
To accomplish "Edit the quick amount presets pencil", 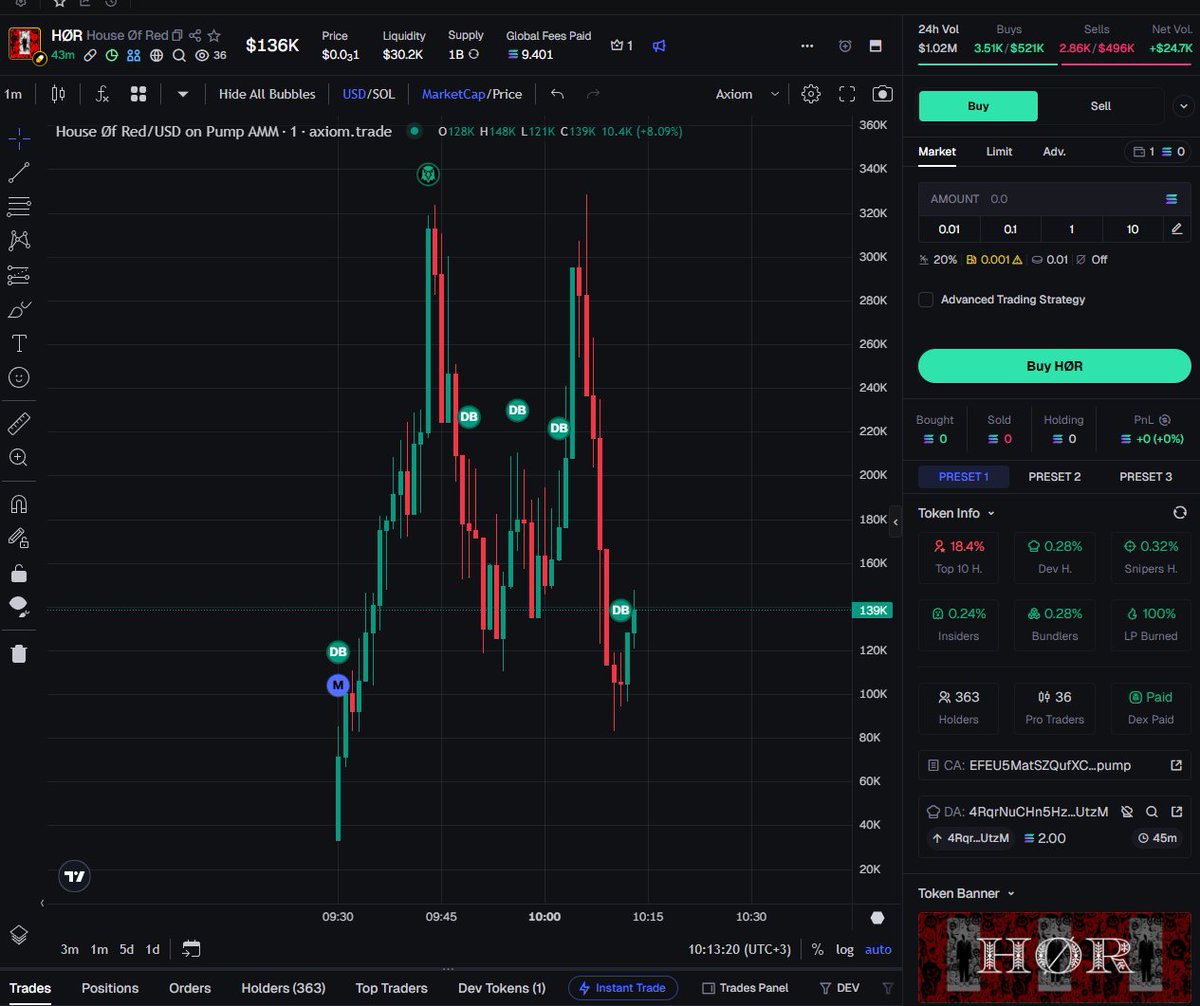I will [1177, 229].
